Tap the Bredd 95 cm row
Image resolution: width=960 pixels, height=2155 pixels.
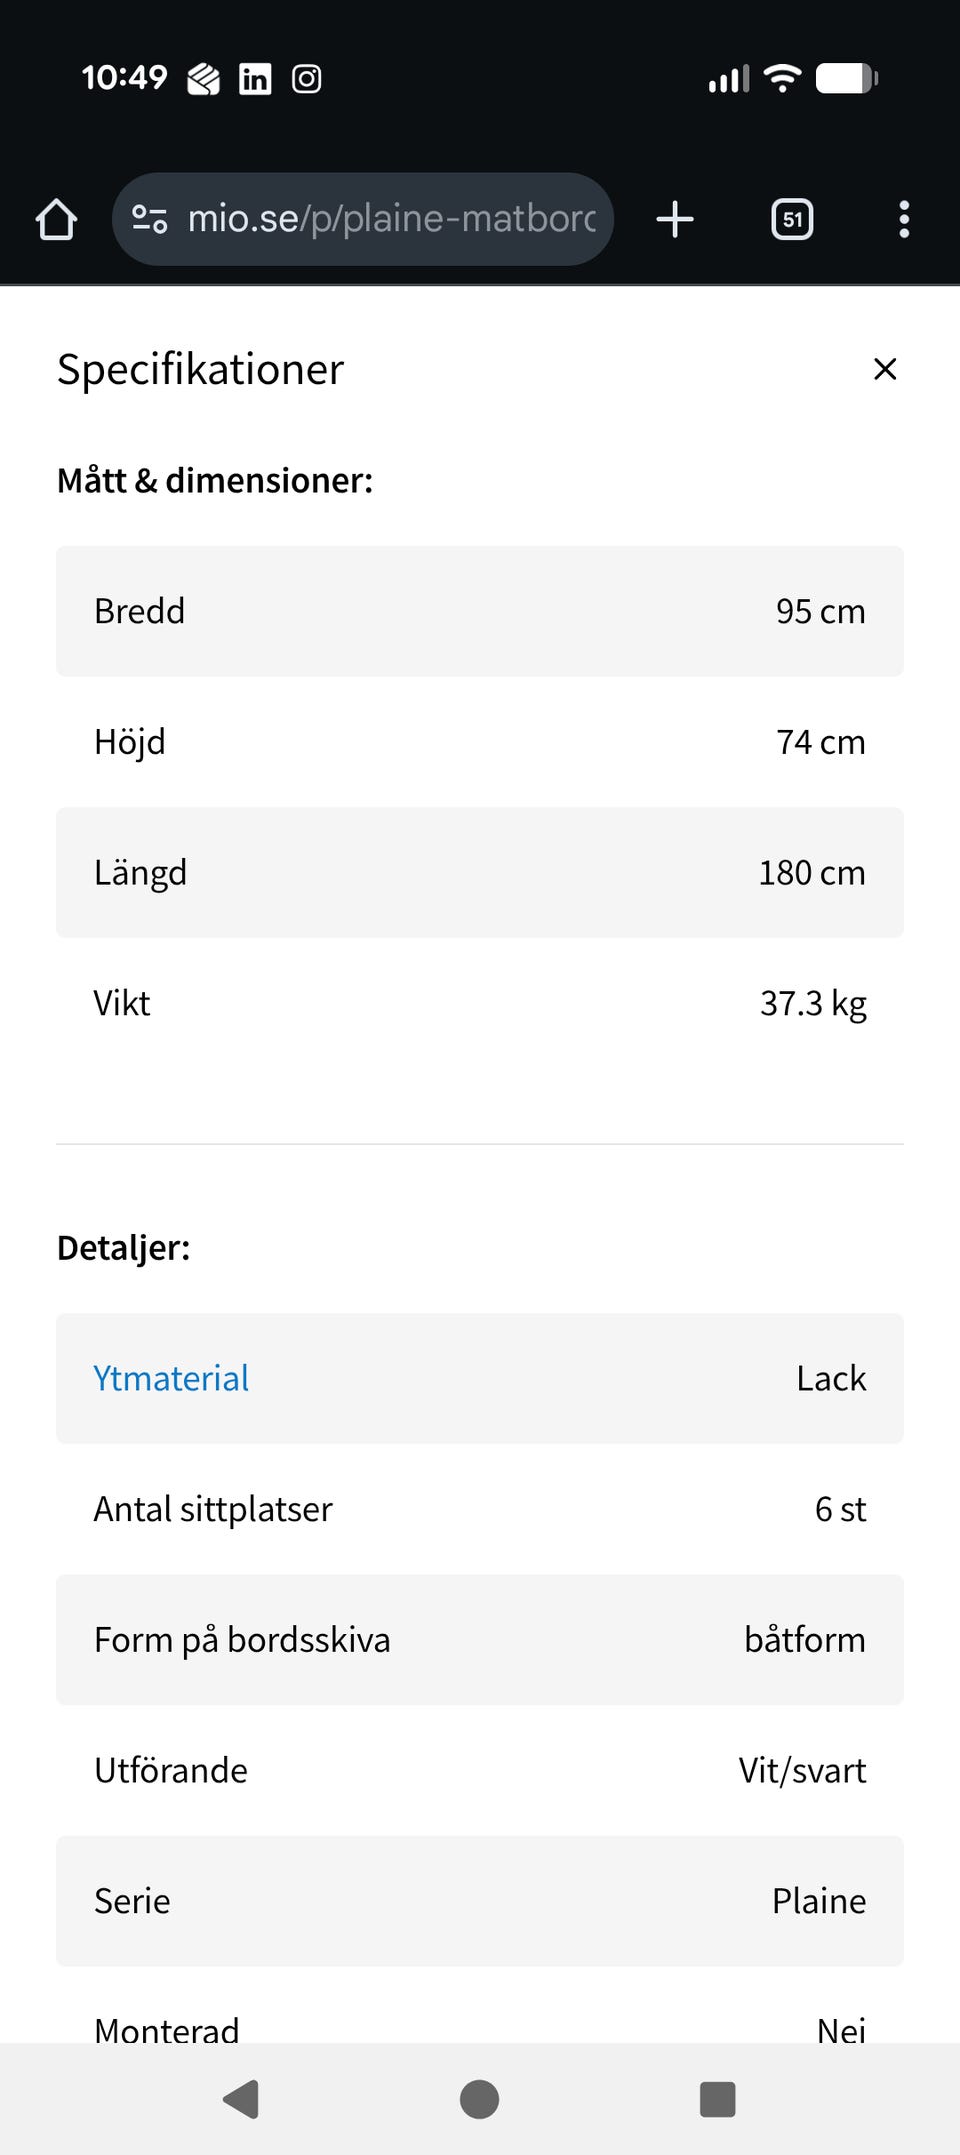pyautogui.click(x=480, y=611)
